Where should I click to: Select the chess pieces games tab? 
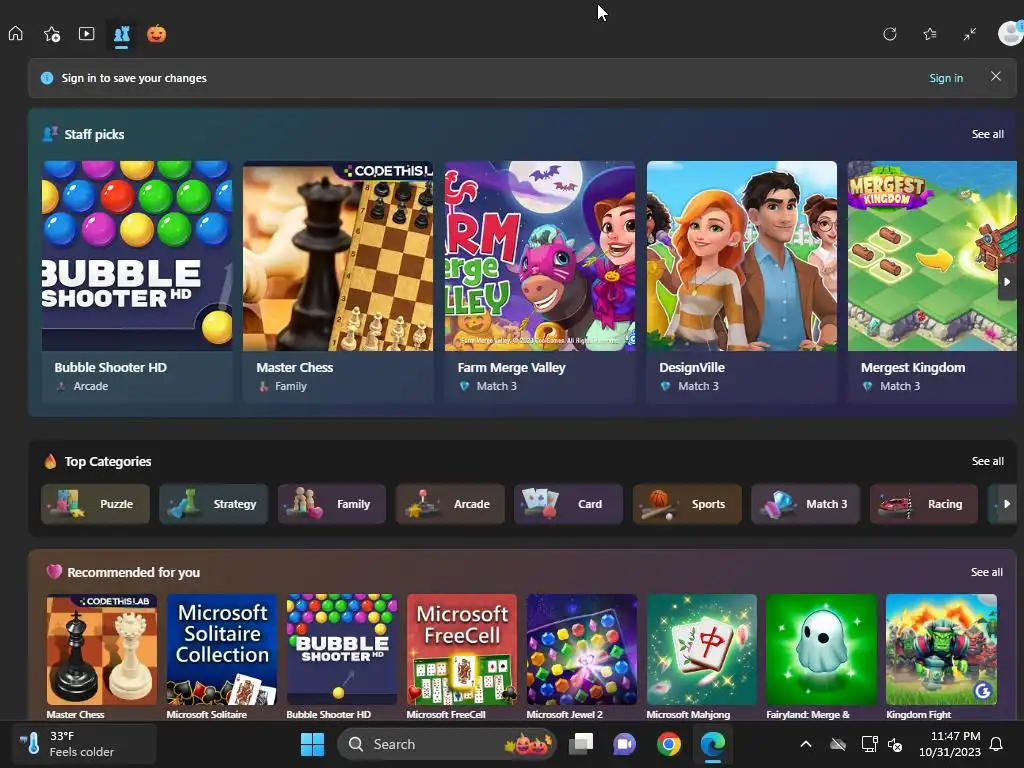coord(122,34)
